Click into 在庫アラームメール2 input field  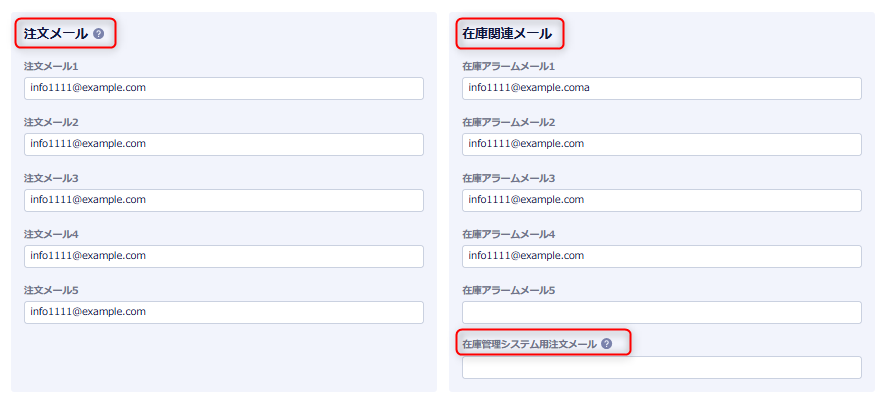(x=661, y=144)
